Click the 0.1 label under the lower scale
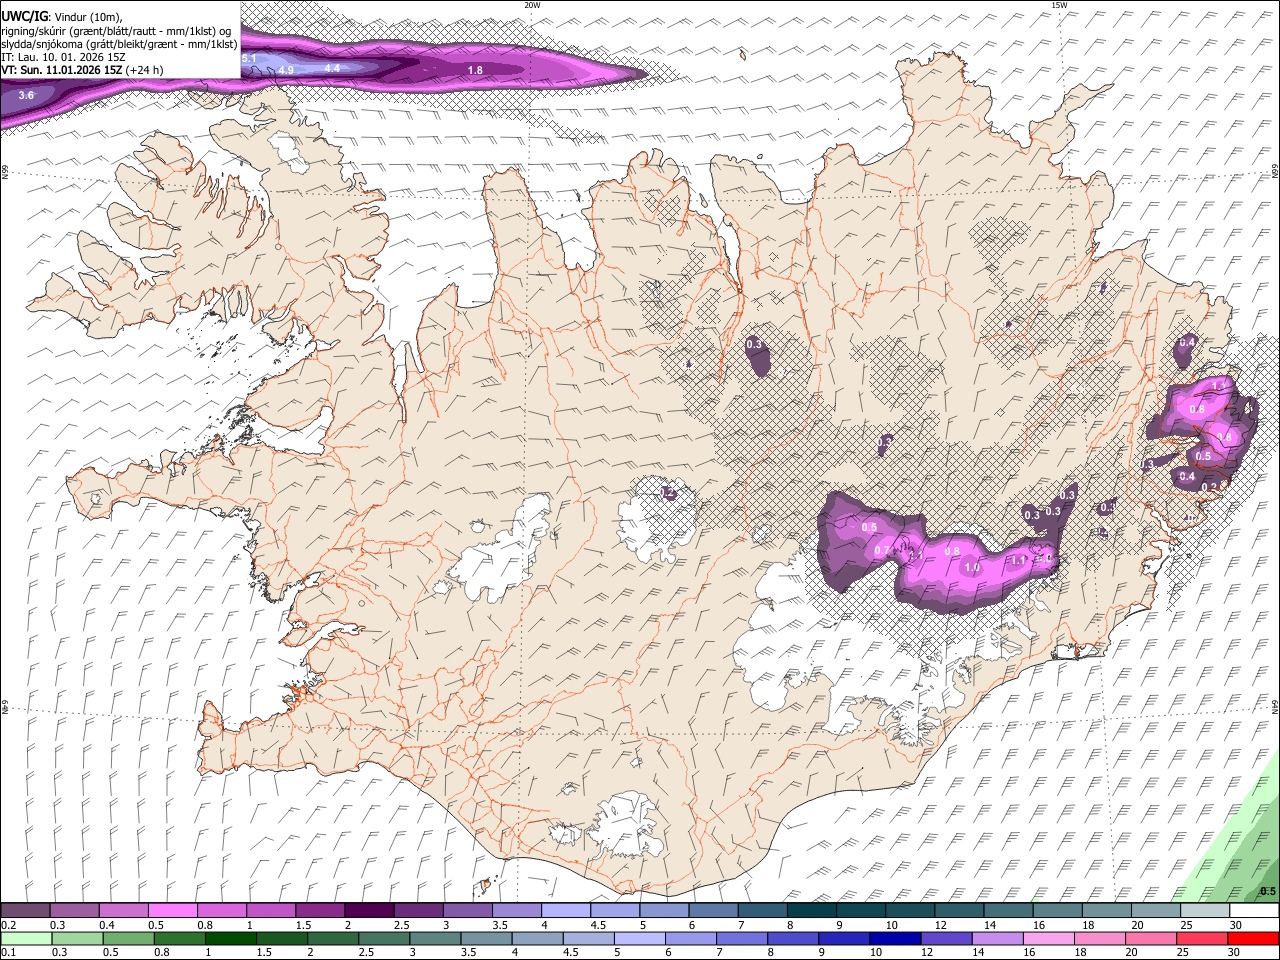This screenshot has width=1280, height=960. (x=9, y=953)
